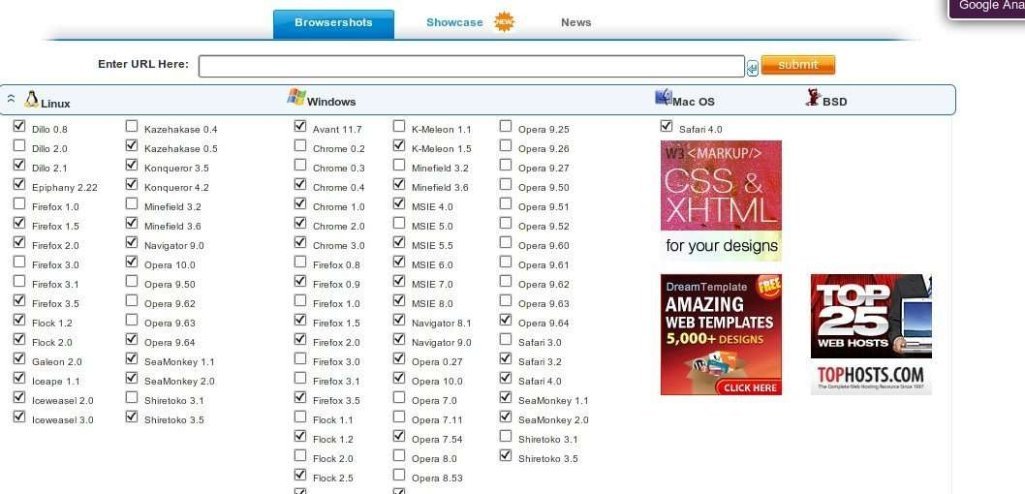Uncheck Opera 9.64 in the third Windows column

505,320
